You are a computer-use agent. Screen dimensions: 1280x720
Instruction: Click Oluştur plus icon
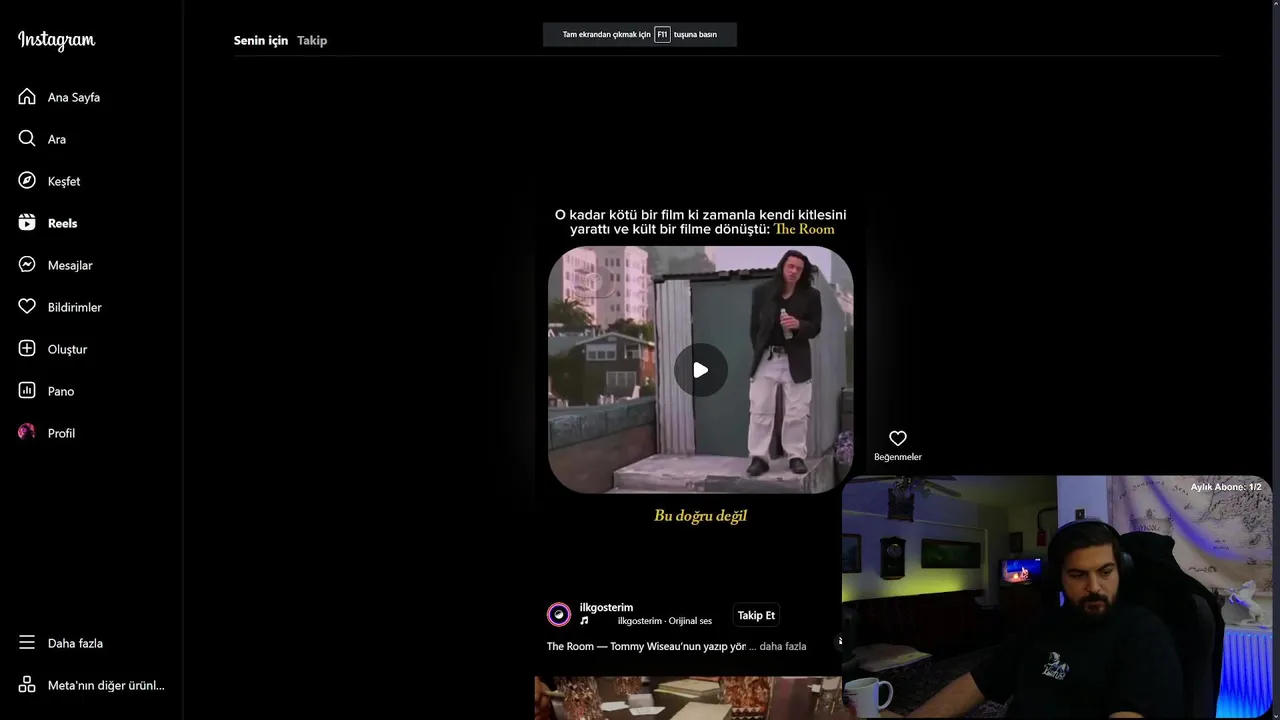27,349
